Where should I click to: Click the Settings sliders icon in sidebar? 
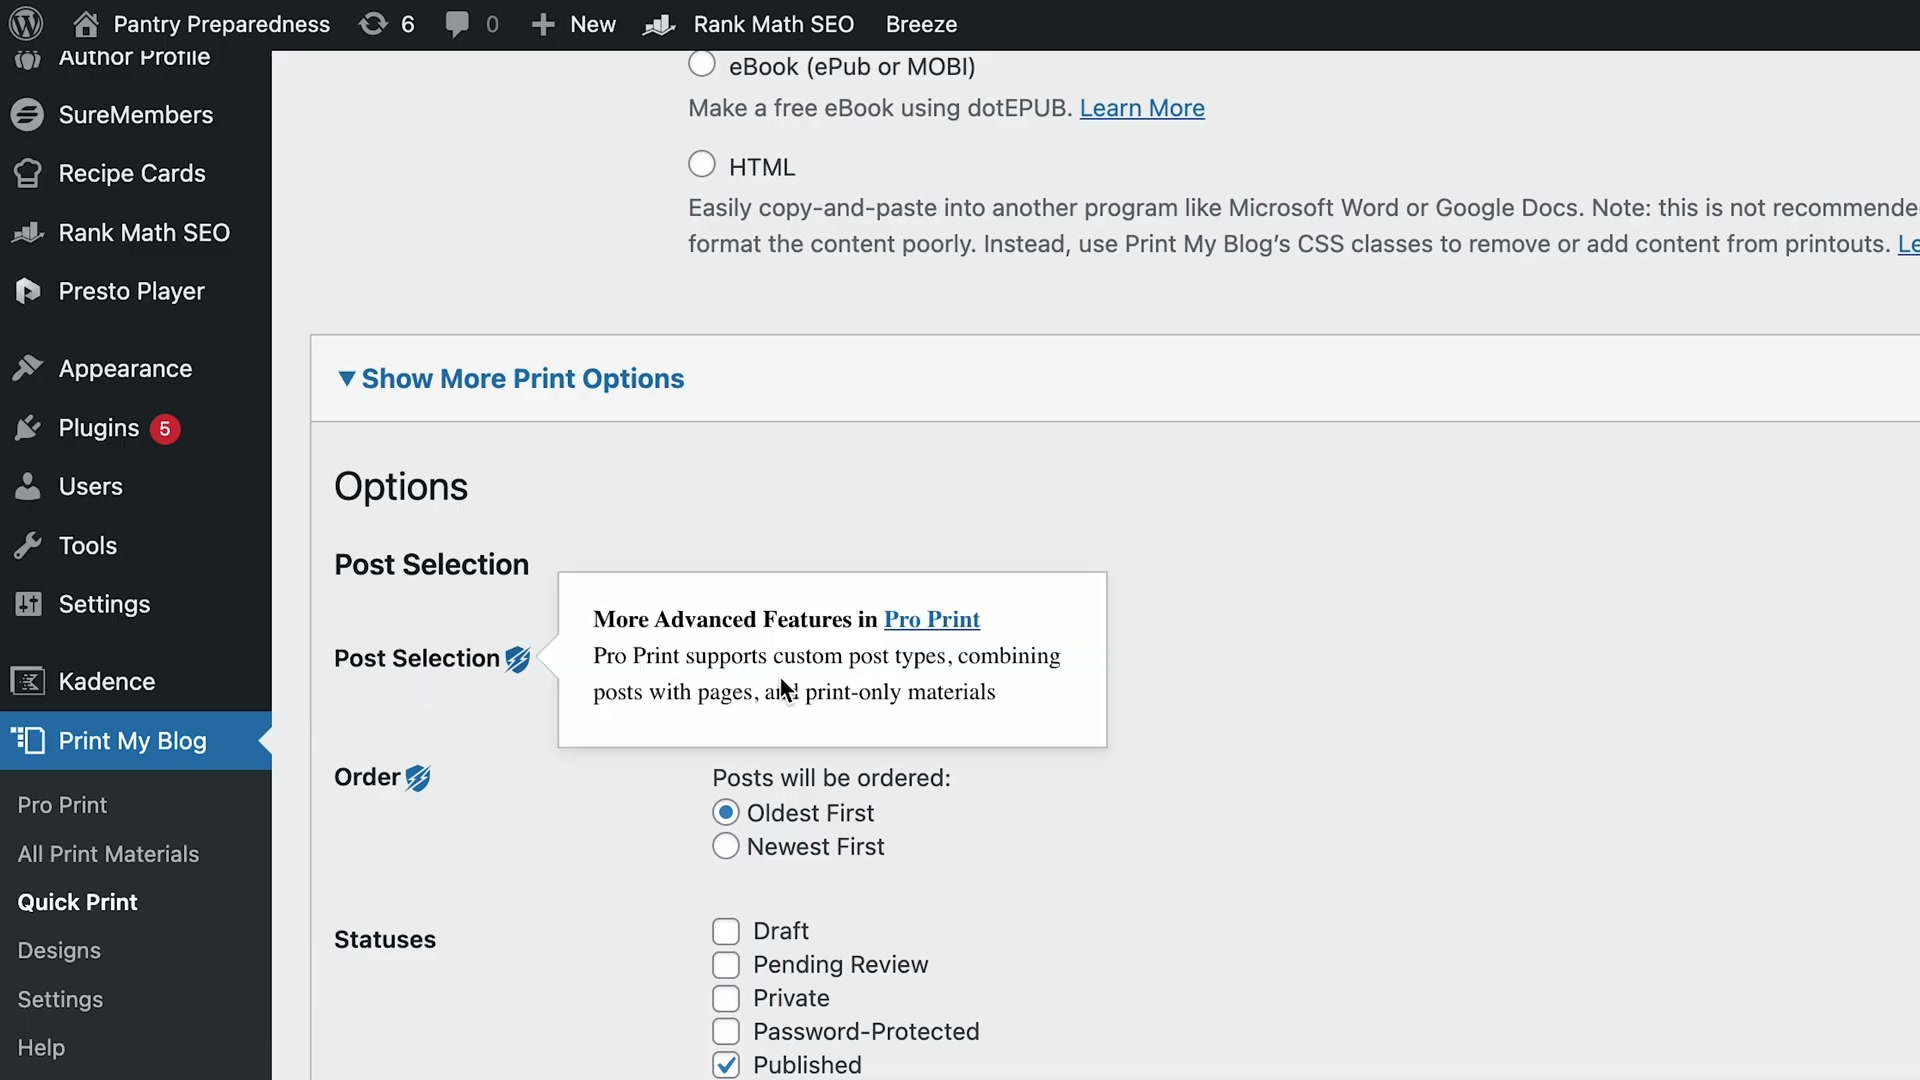coord(28,604)
